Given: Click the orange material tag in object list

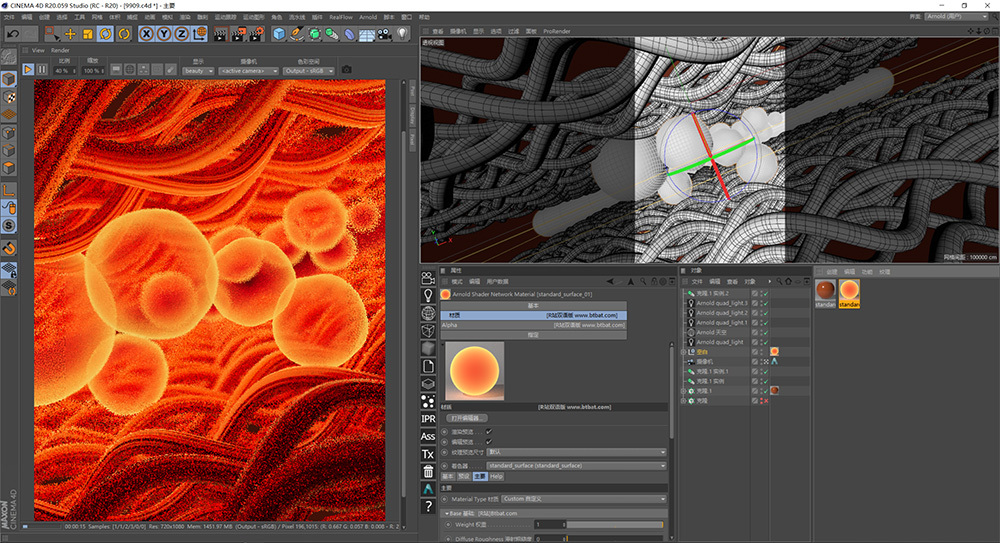Looking at the screenshot, I should tap(774, 352).
